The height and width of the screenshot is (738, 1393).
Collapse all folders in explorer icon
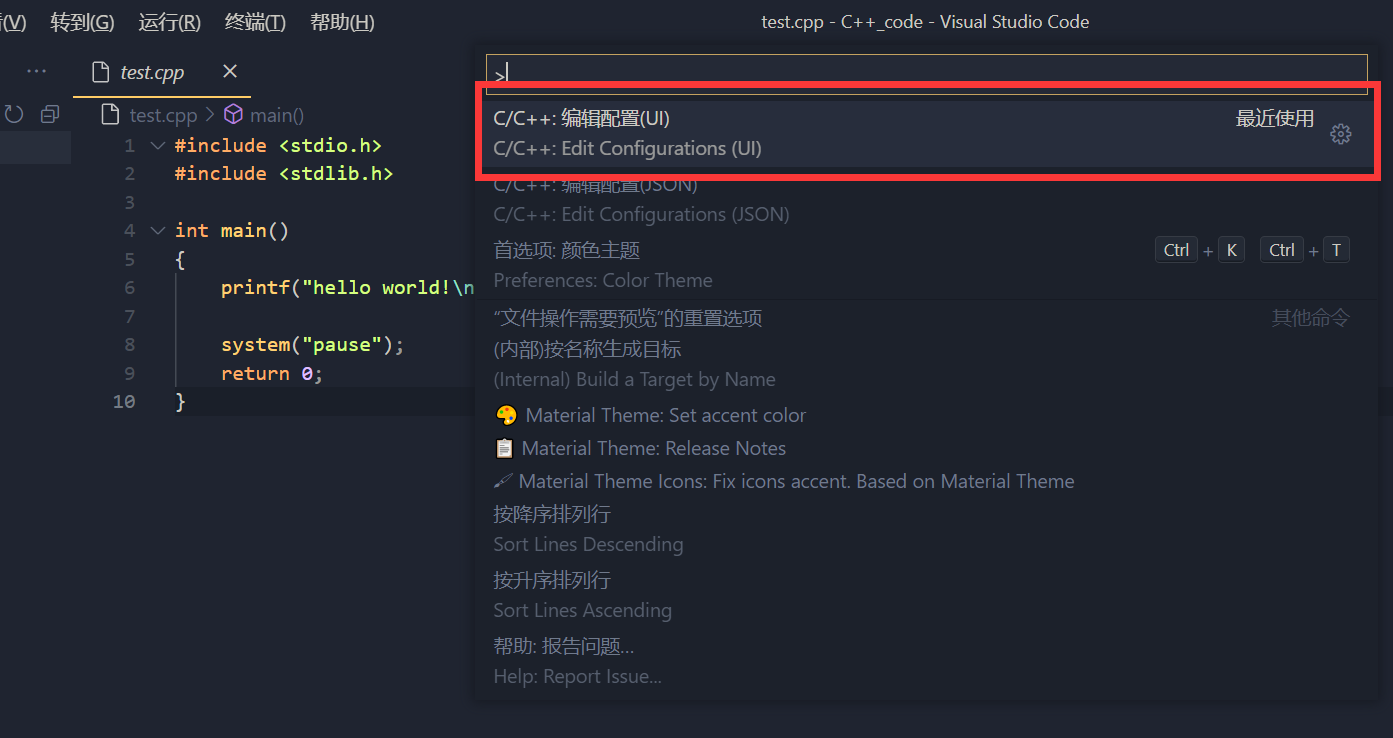50,114
